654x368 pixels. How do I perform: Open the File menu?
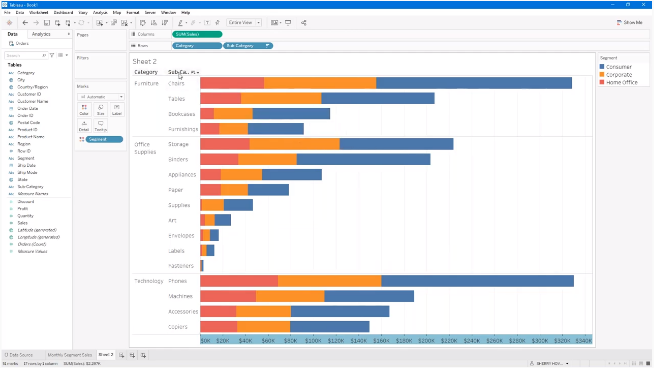pyautogui.click(x=7, y=13)
